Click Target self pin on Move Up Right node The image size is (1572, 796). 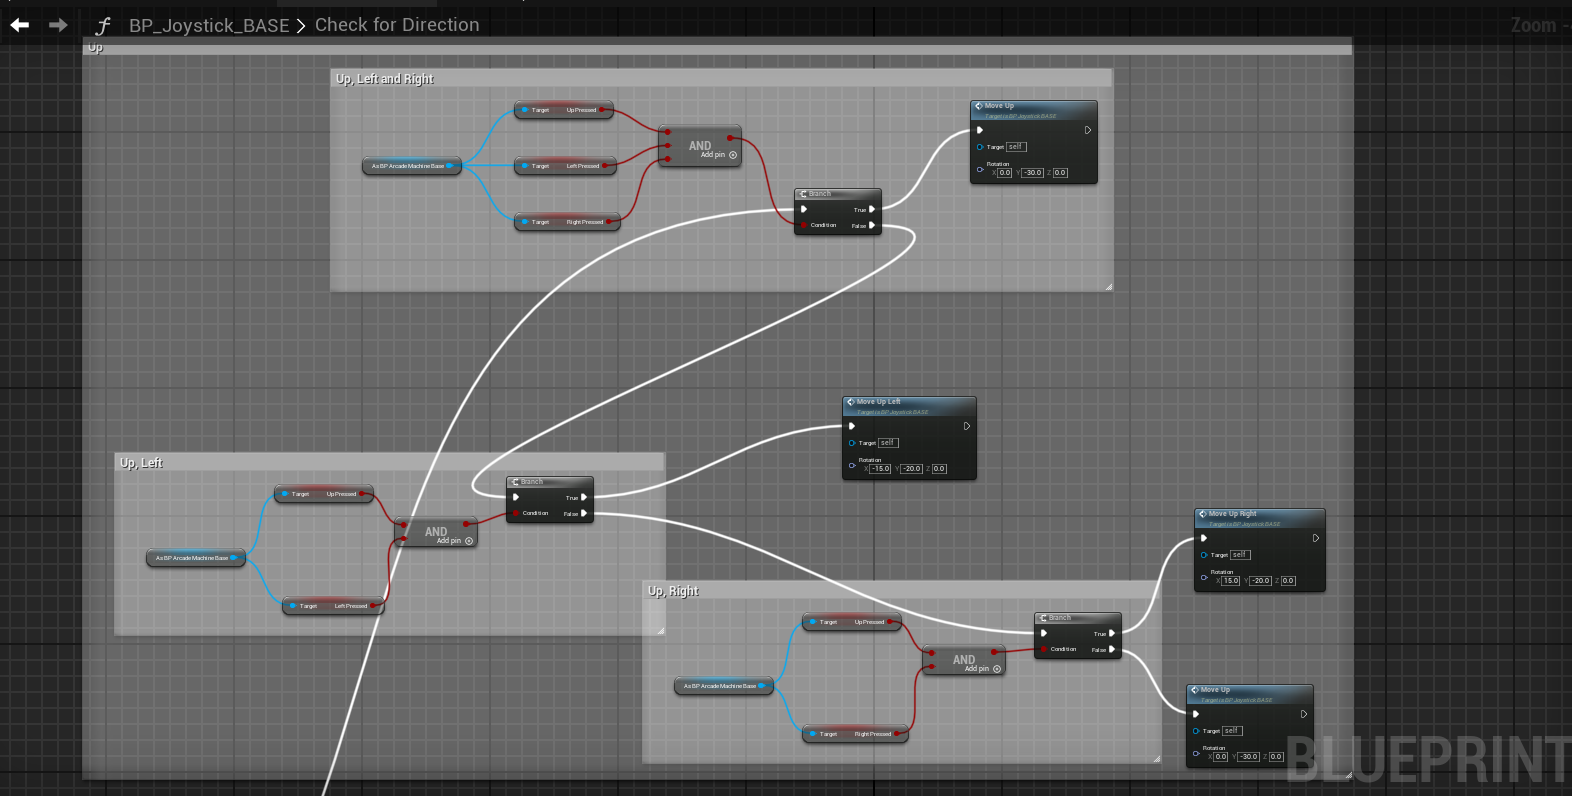(1204, 555)
